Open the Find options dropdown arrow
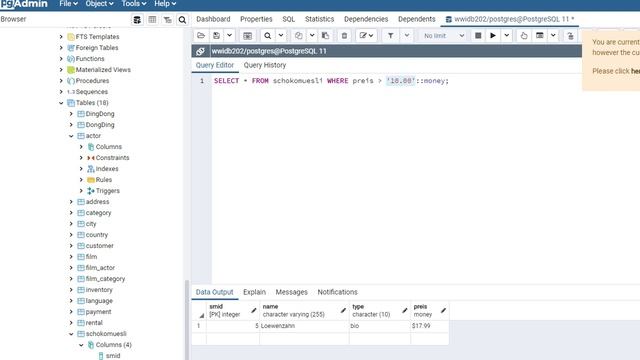Image resolution: width=640 pixels, height=360 pixels. coord(281,36)
